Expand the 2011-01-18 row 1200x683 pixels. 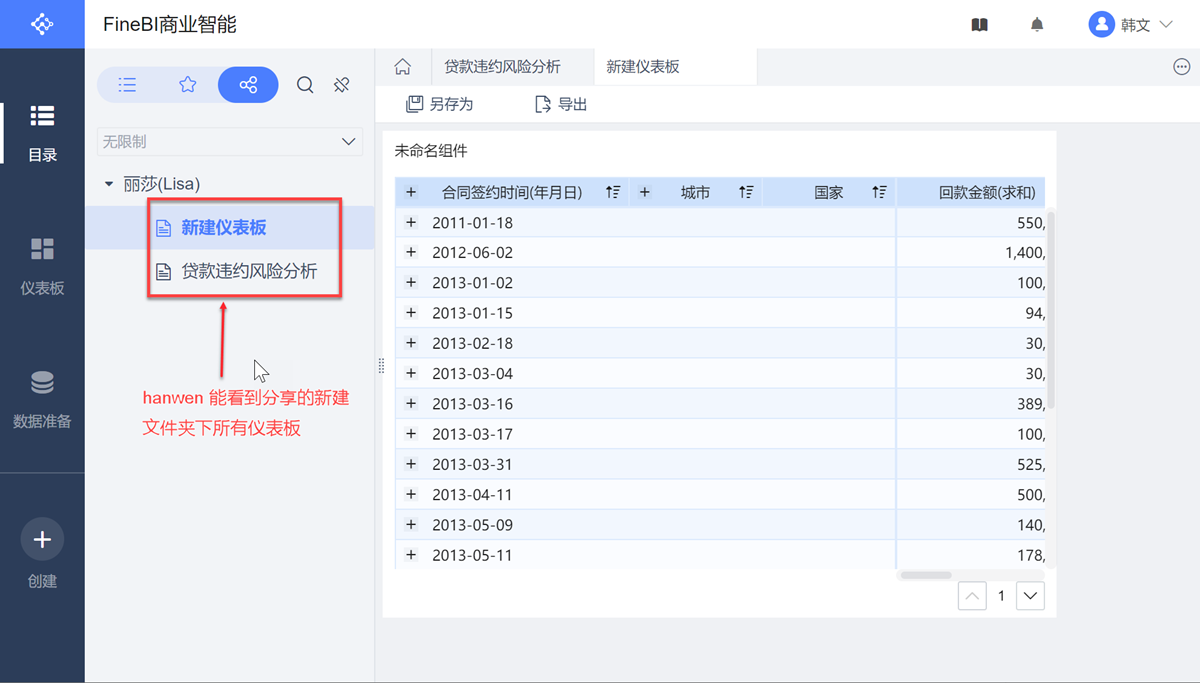[x=411, y=223]
